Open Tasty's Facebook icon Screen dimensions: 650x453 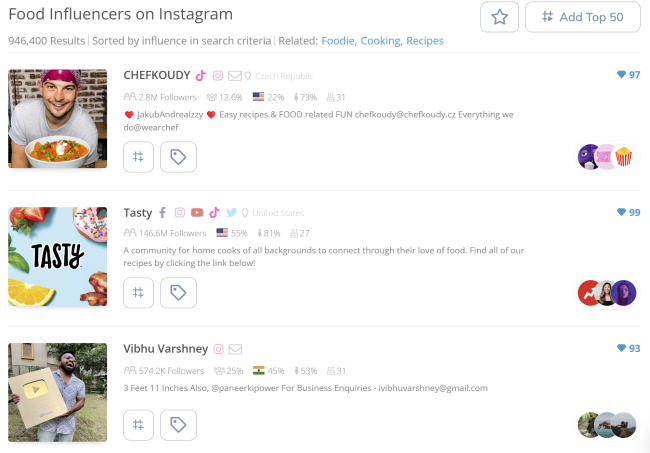[x=162, y=213]
